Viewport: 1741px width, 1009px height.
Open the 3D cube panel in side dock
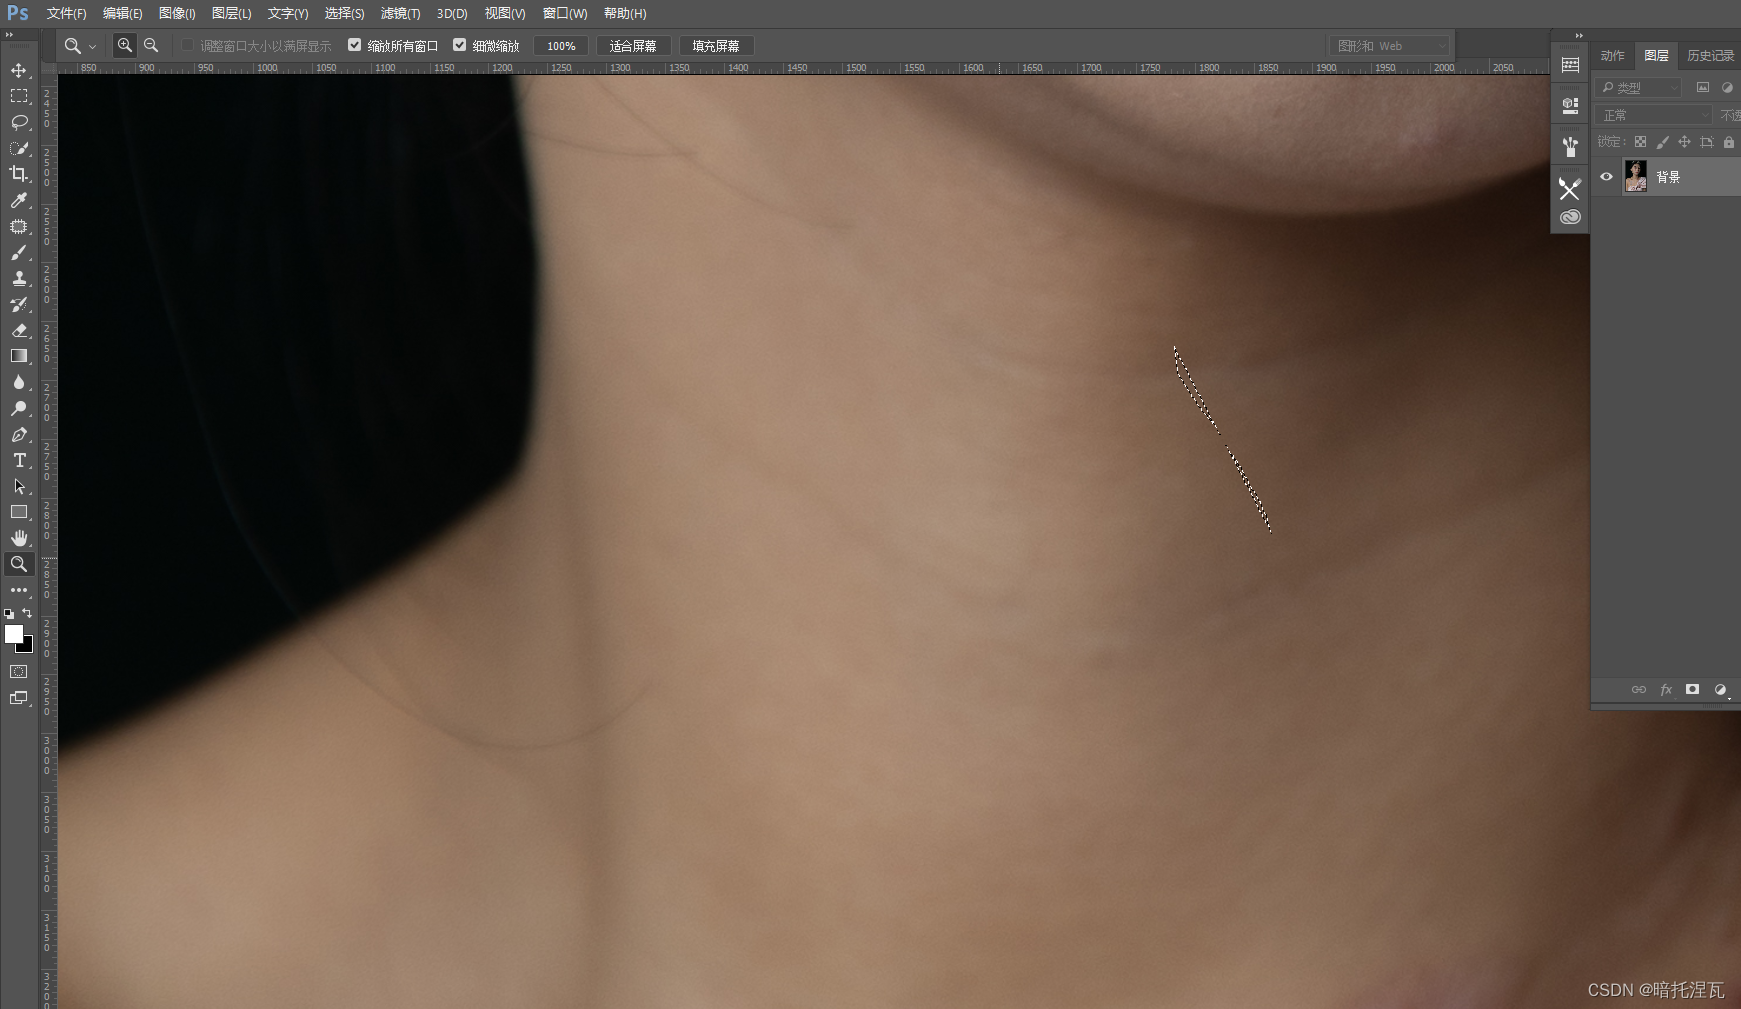click(x=1570, y=105)
